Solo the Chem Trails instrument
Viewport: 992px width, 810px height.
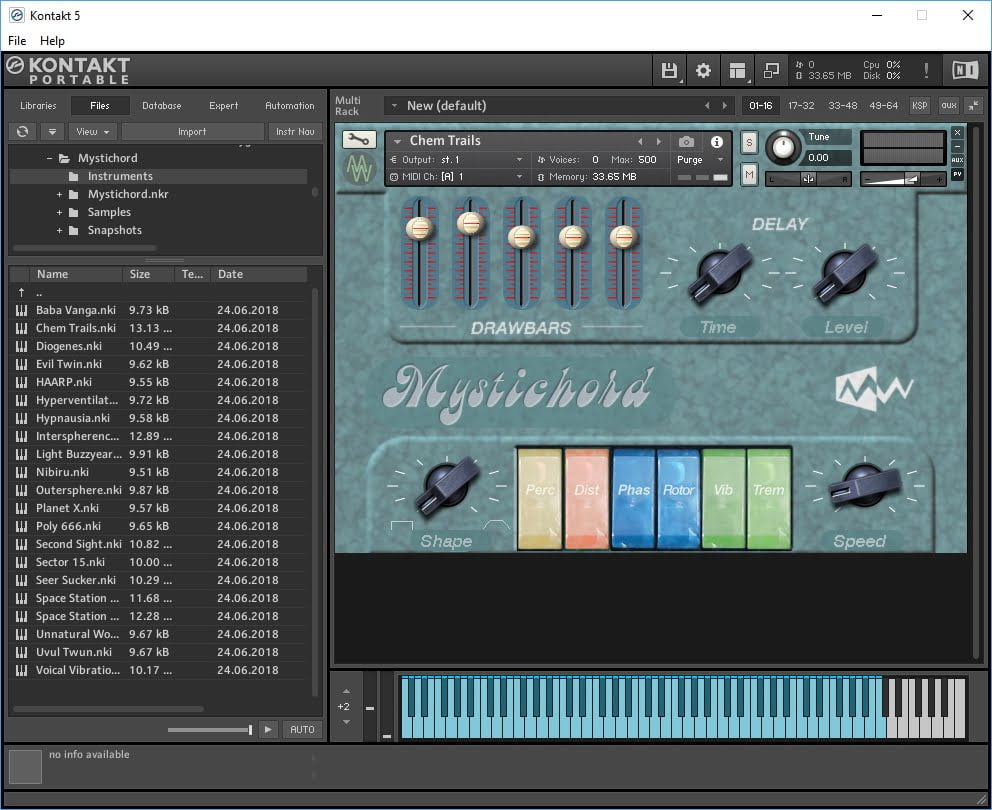point(749,142)
